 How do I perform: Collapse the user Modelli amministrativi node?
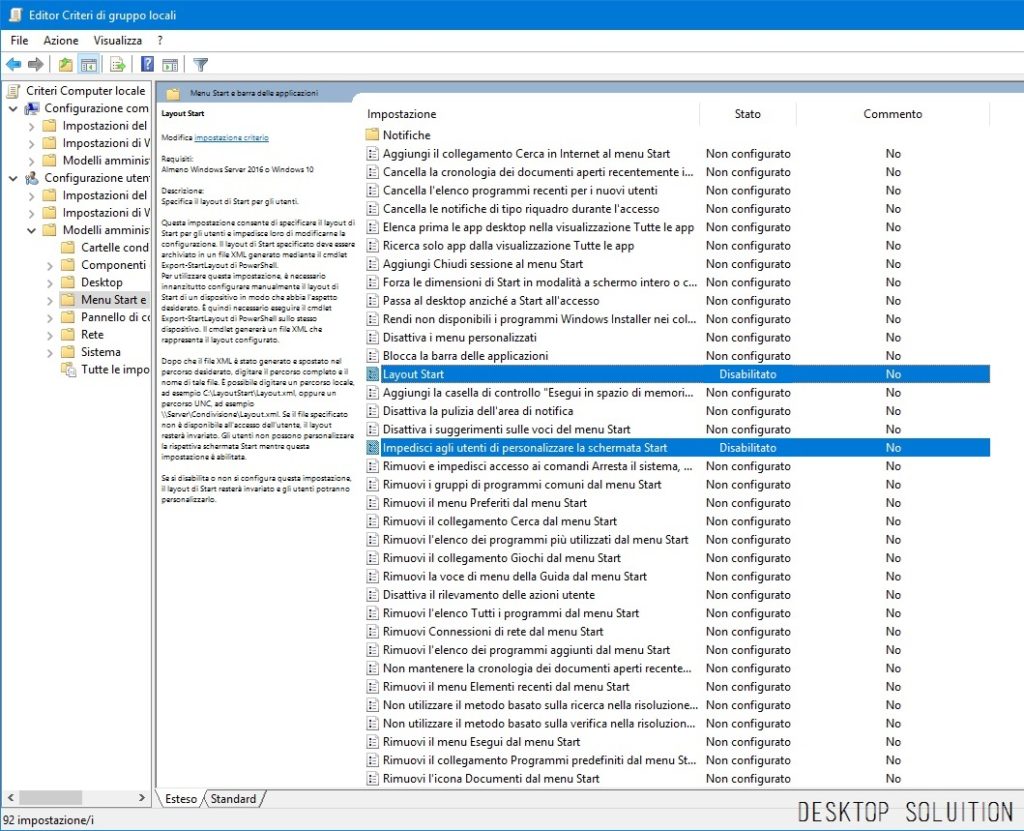pos(31,230)
